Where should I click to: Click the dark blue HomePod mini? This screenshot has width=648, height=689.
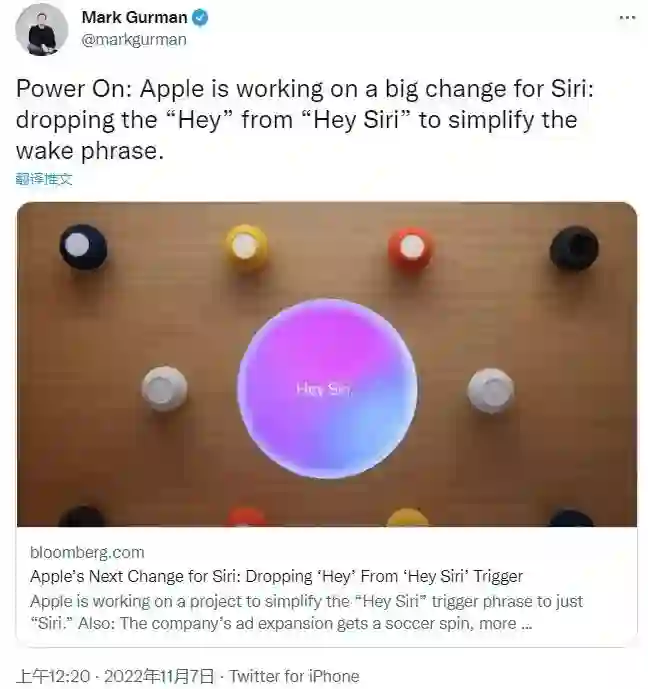pos(83,246)
